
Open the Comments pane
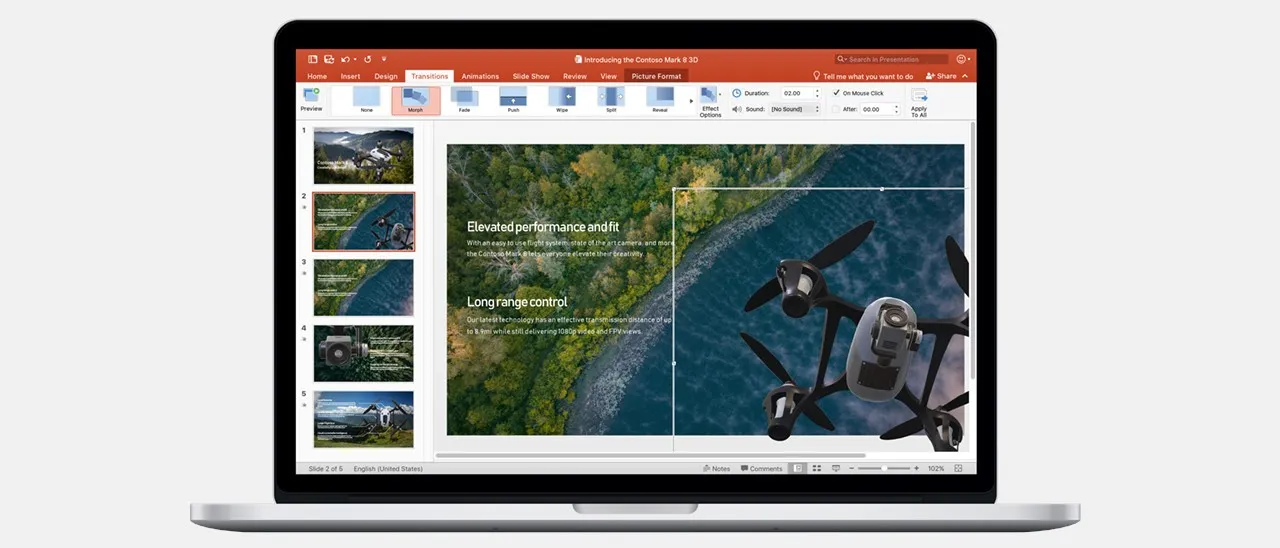tap(762, 468)
